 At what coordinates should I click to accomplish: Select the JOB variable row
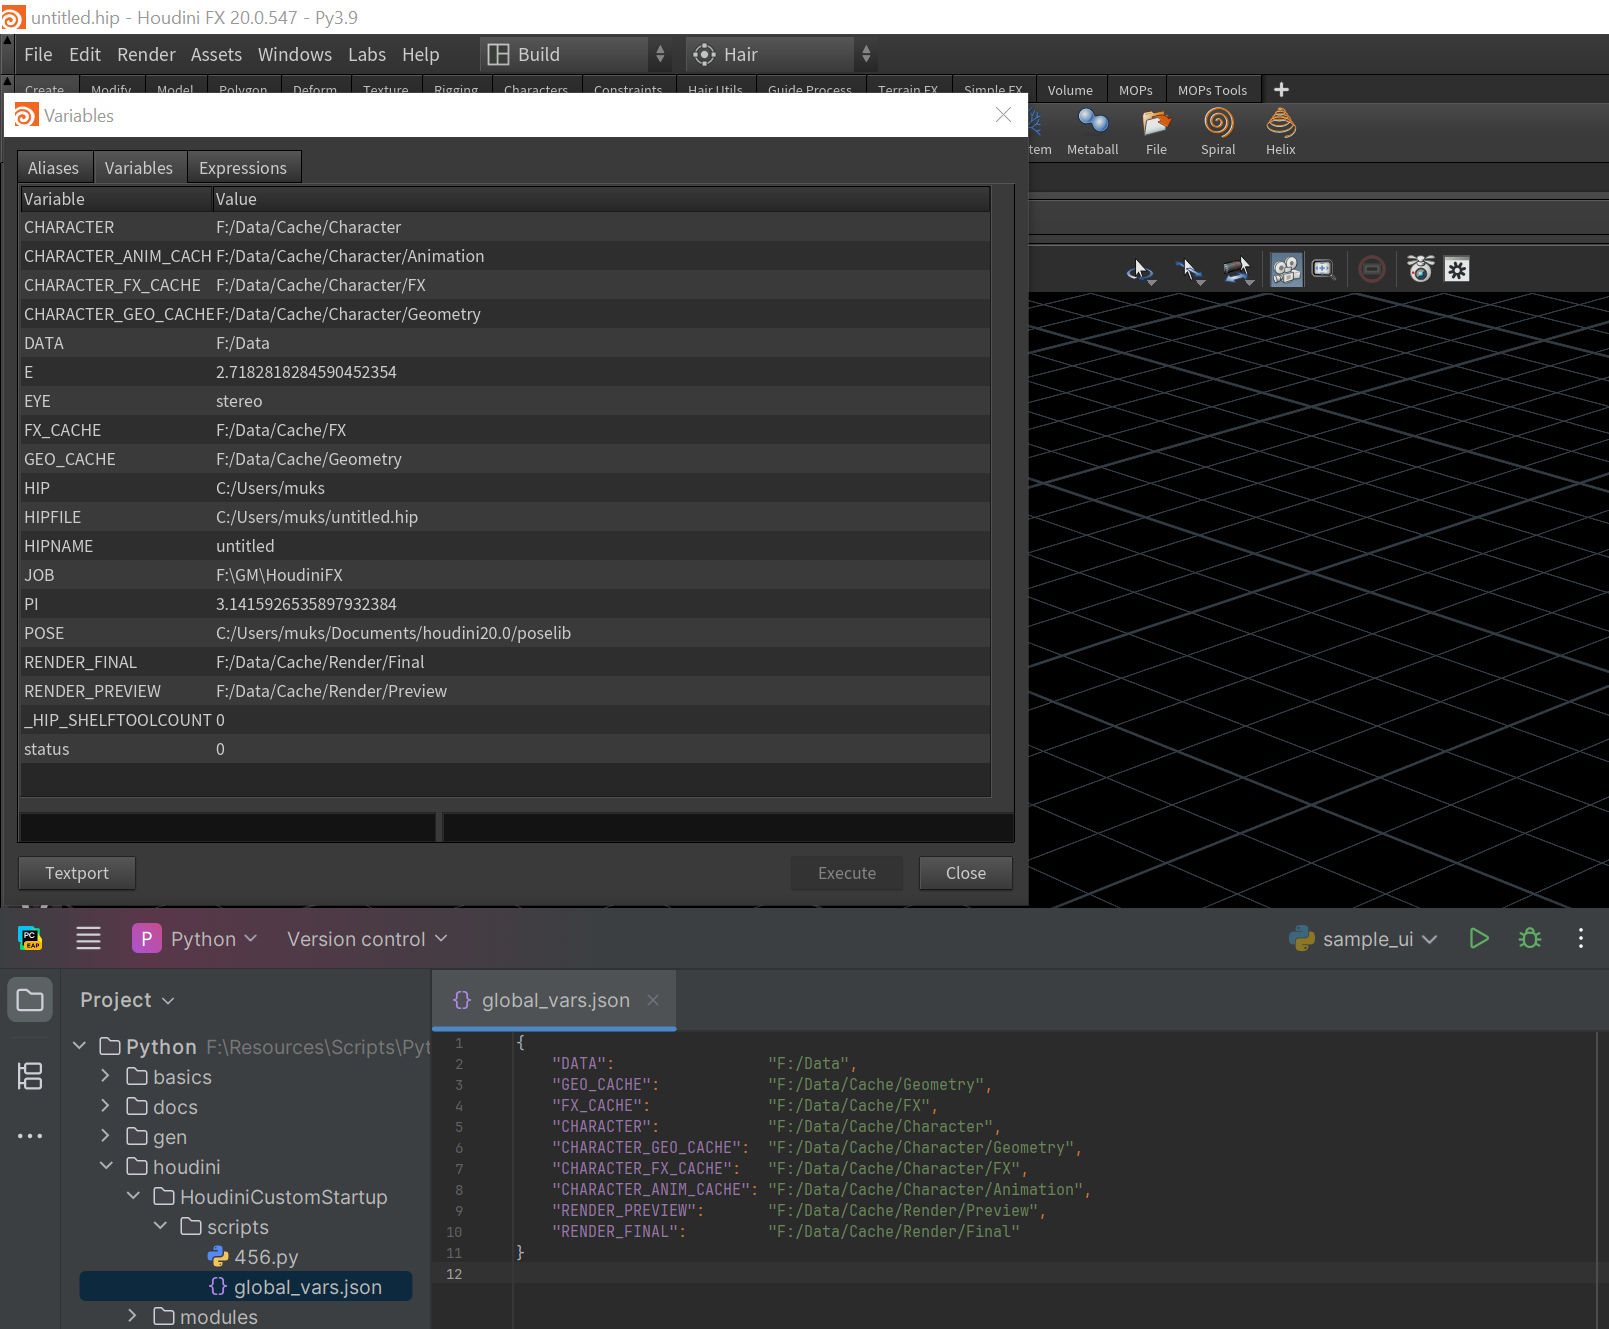pos(505,575)
